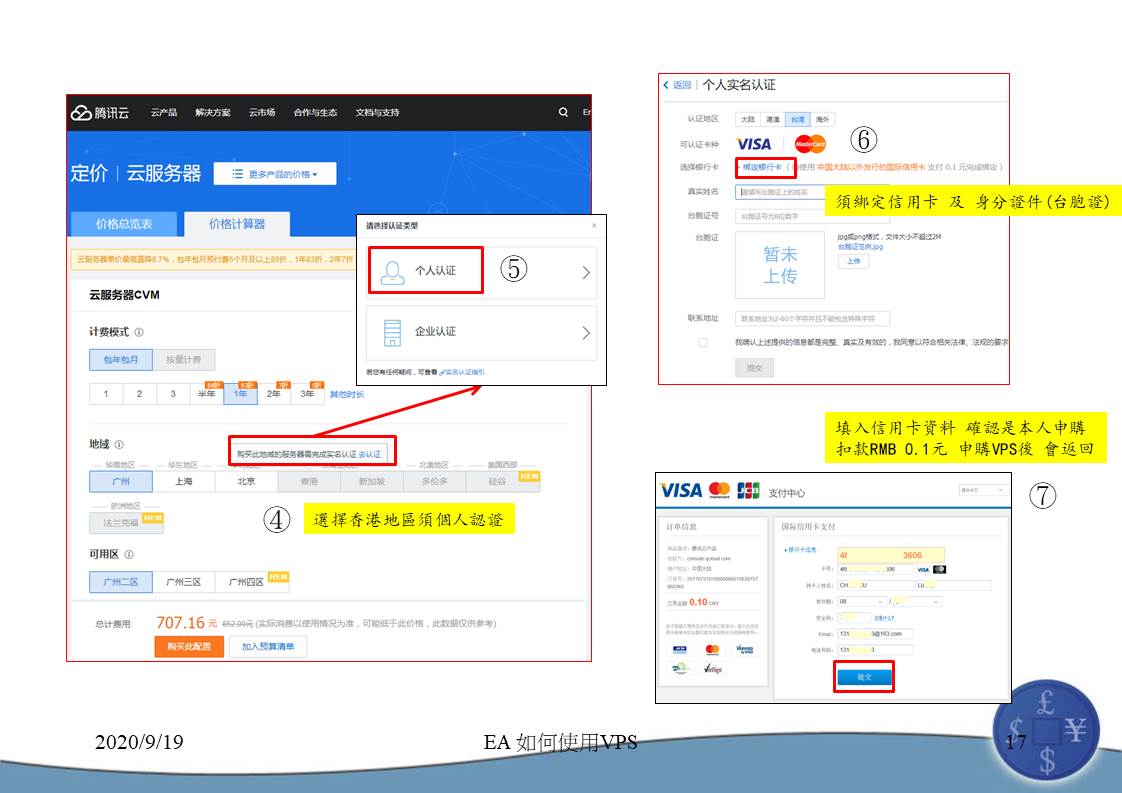The width and height of the screenshot is (1122, 793).
Task: Open 更多产品的价格 dropdown
Action: coord(275,174)
